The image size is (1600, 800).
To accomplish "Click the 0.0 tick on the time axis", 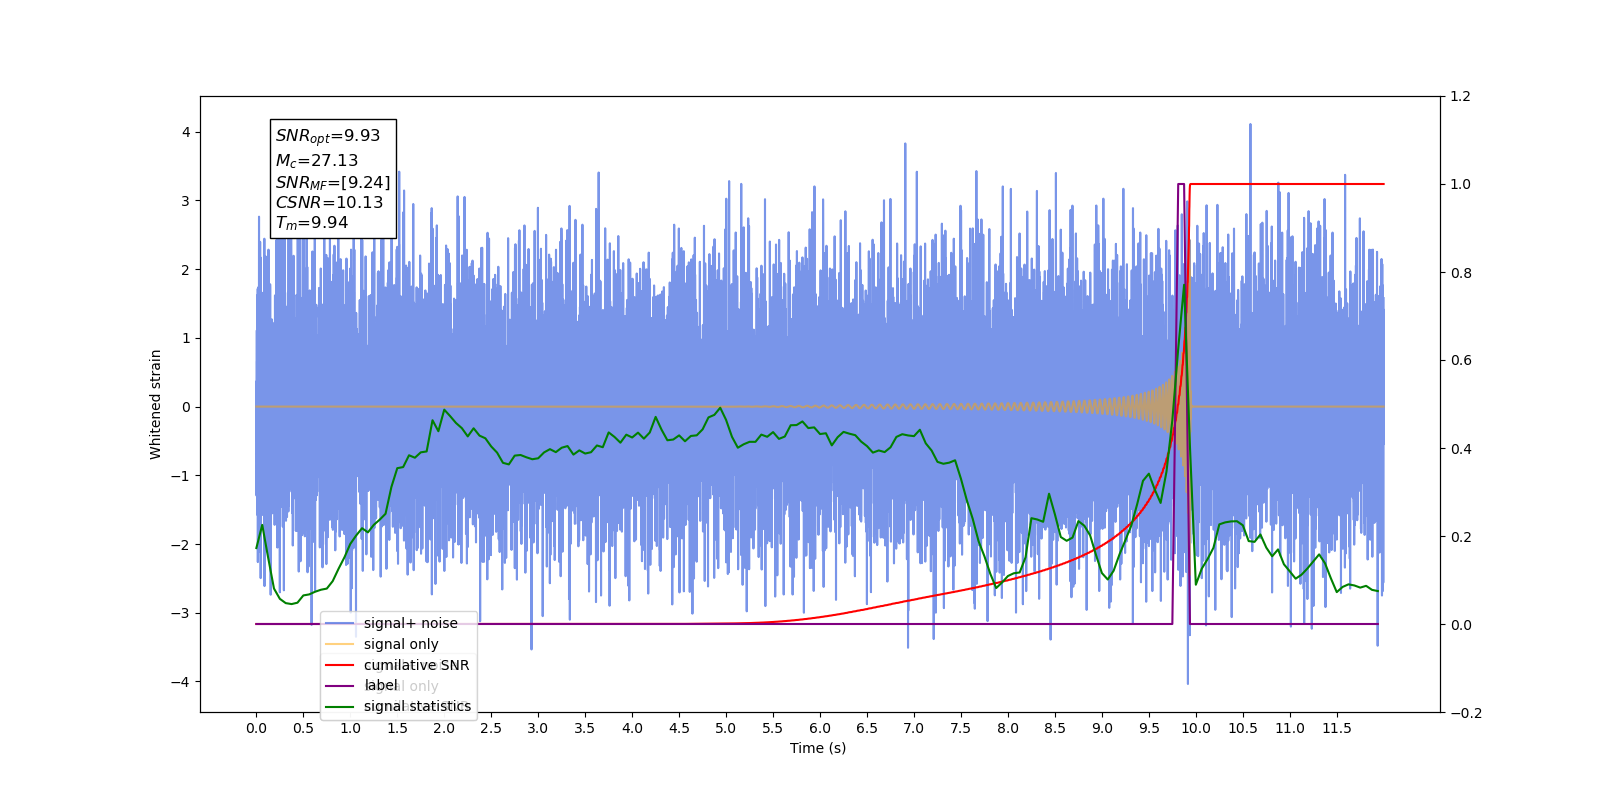I will pos(256,728).
